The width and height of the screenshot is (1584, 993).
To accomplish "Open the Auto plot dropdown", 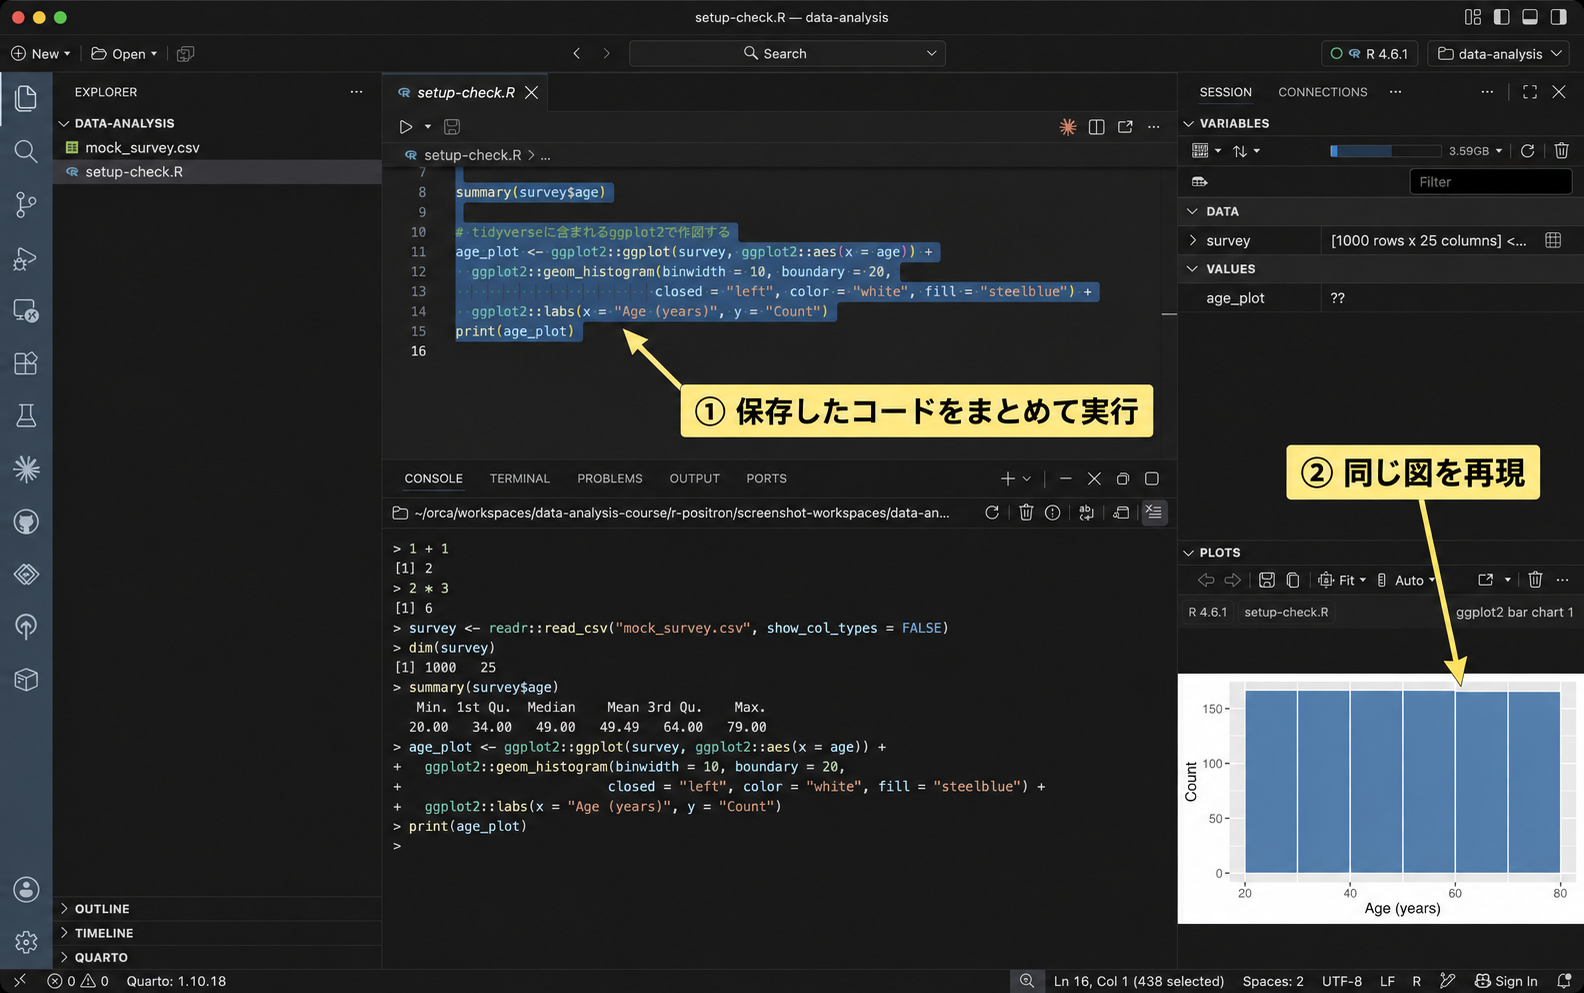I will click(1406, 580).
